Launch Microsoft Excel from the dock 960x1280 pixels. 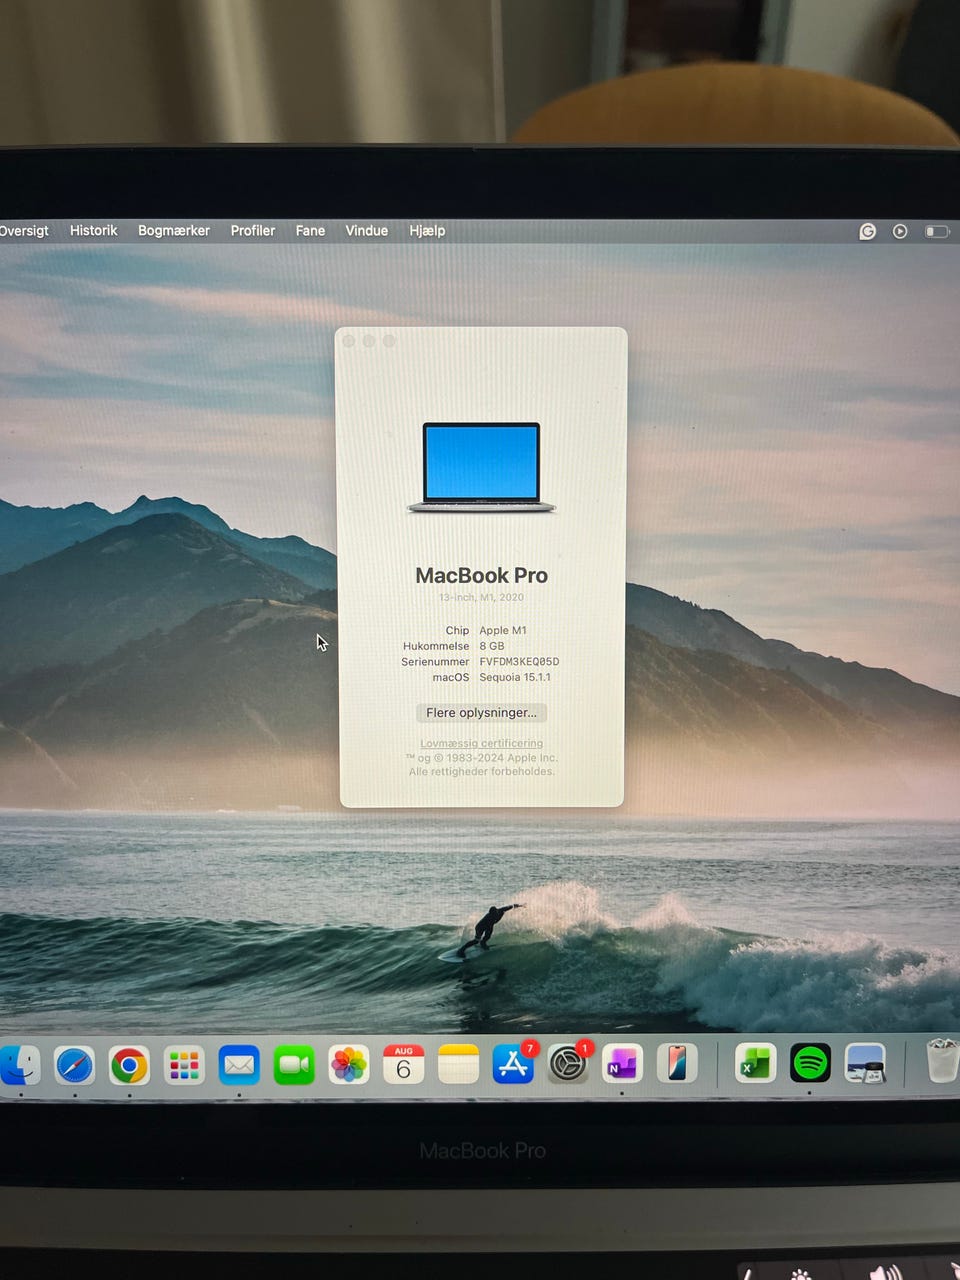[755, 1063]
